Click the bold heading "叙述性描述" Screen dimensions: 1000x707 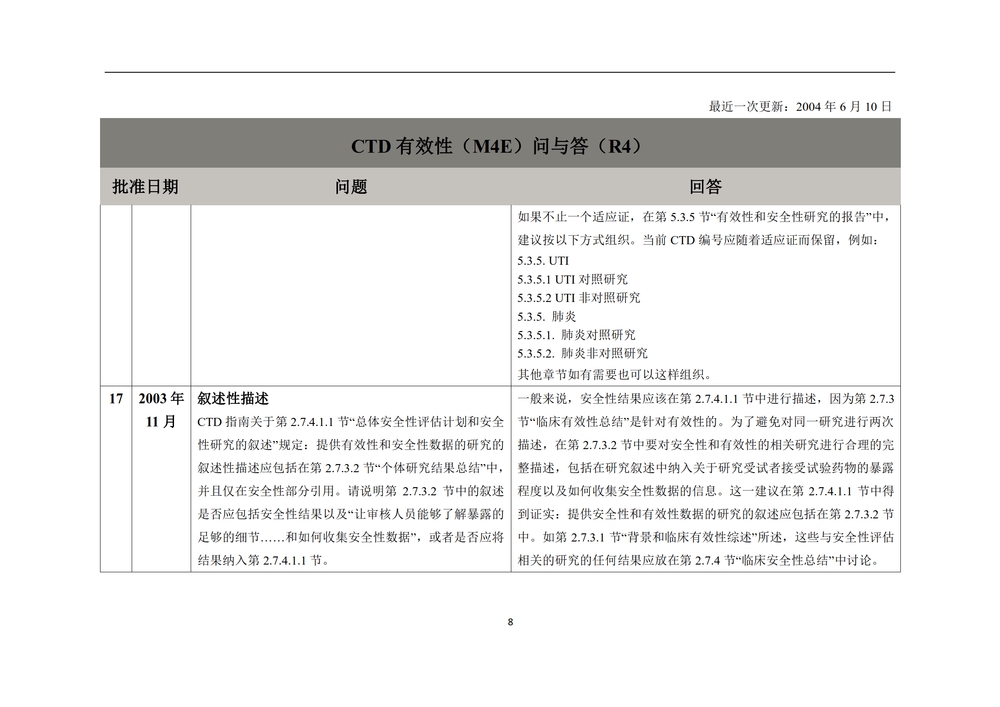233,398
